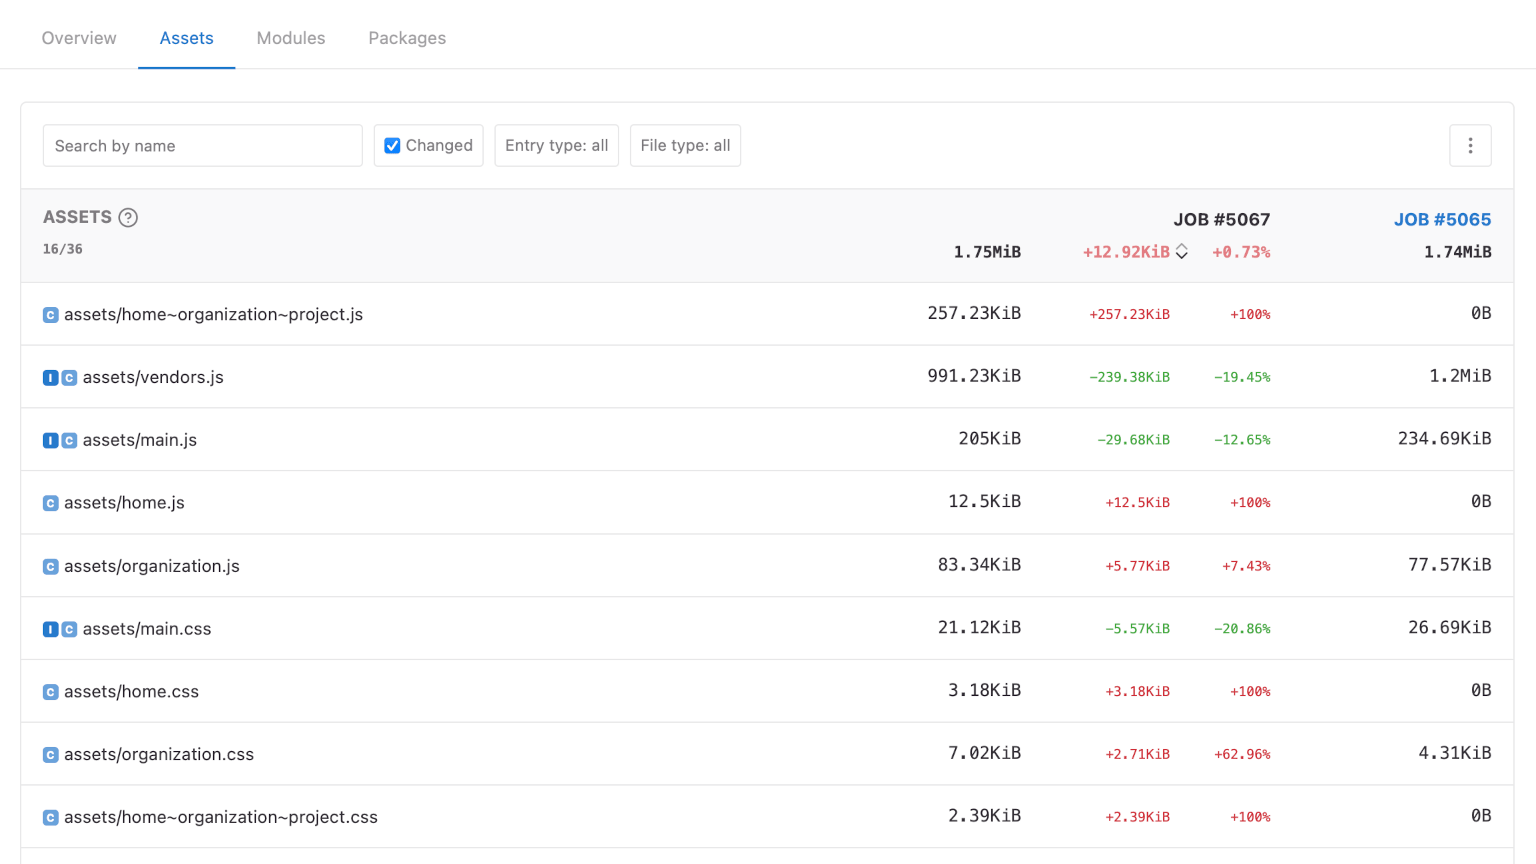1536x864 pixels.
Task: Click the chunk badge on assets/organization.js
Action: pyautogui.click(x=50, y=566)
